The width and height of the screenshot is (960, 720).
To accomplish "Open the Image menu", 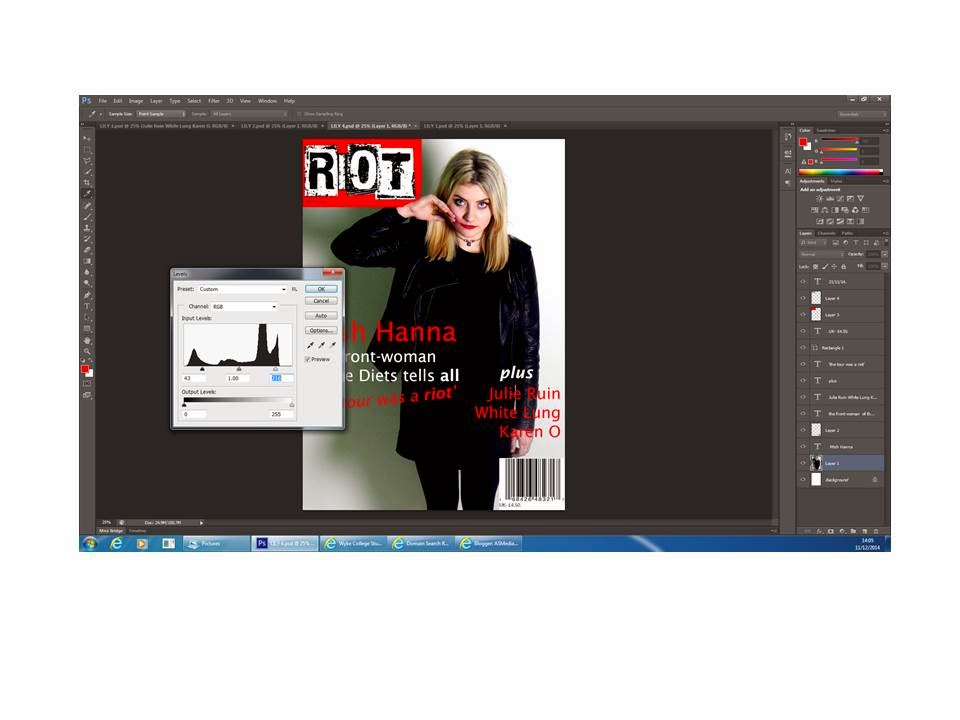I will [136, 101].
